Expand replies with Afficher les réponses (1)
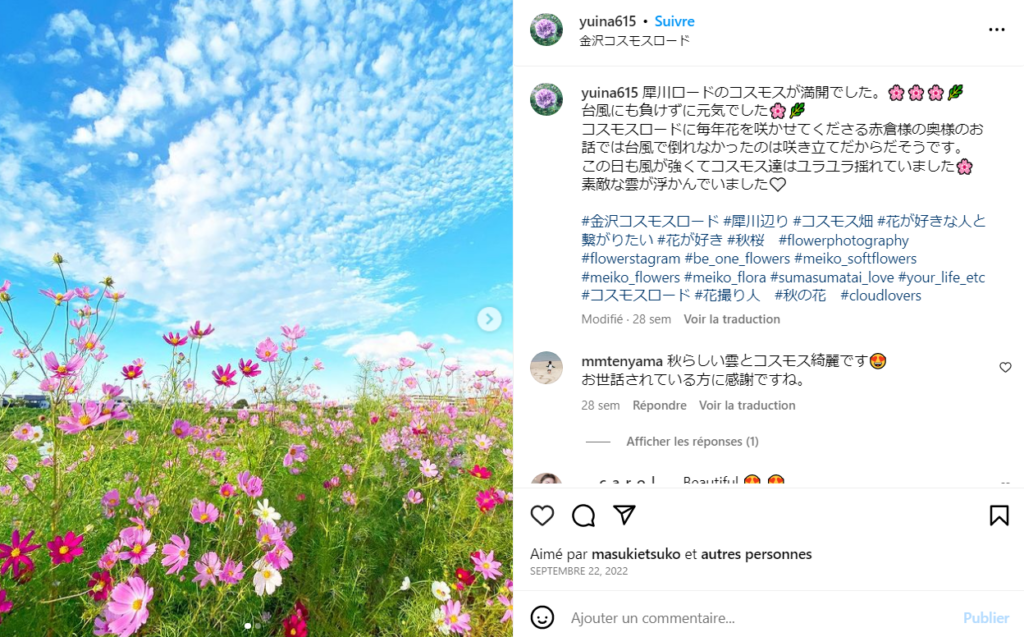Image resolution: width=1024 pixels, height=637 pixels. pos(692,442)
